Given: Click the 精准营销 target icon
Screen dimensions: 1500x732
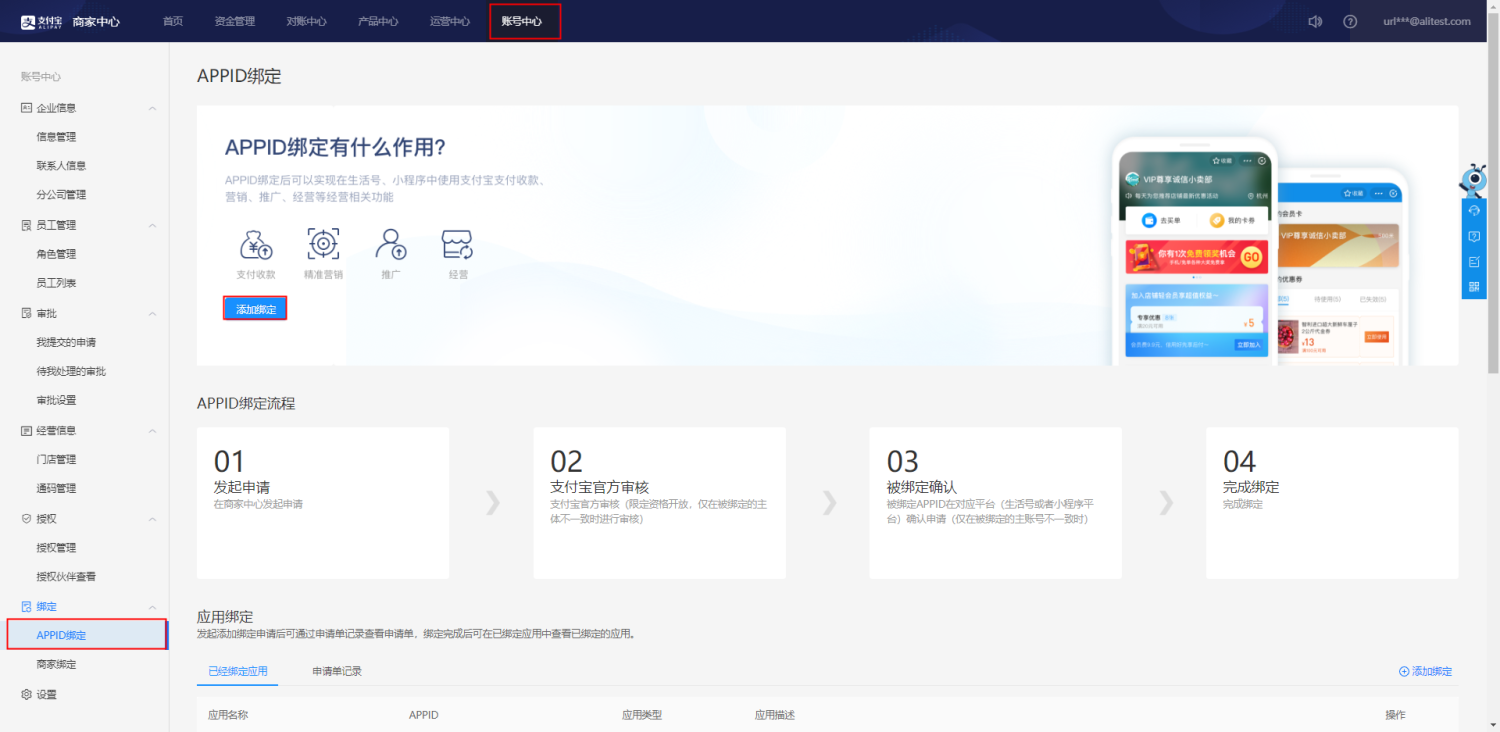Looking at the screenshot, I should (323, 244).
